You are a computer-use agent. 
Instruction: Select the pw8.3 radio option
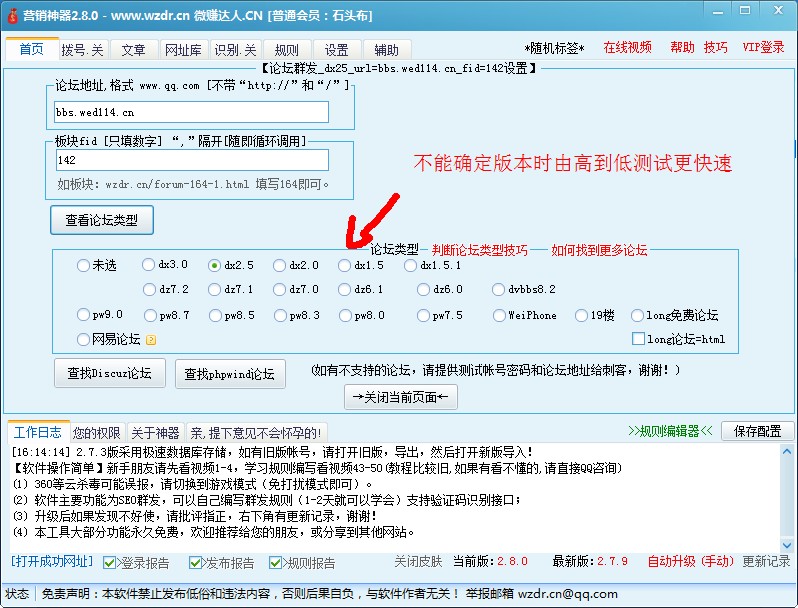[x=297, y=315]
